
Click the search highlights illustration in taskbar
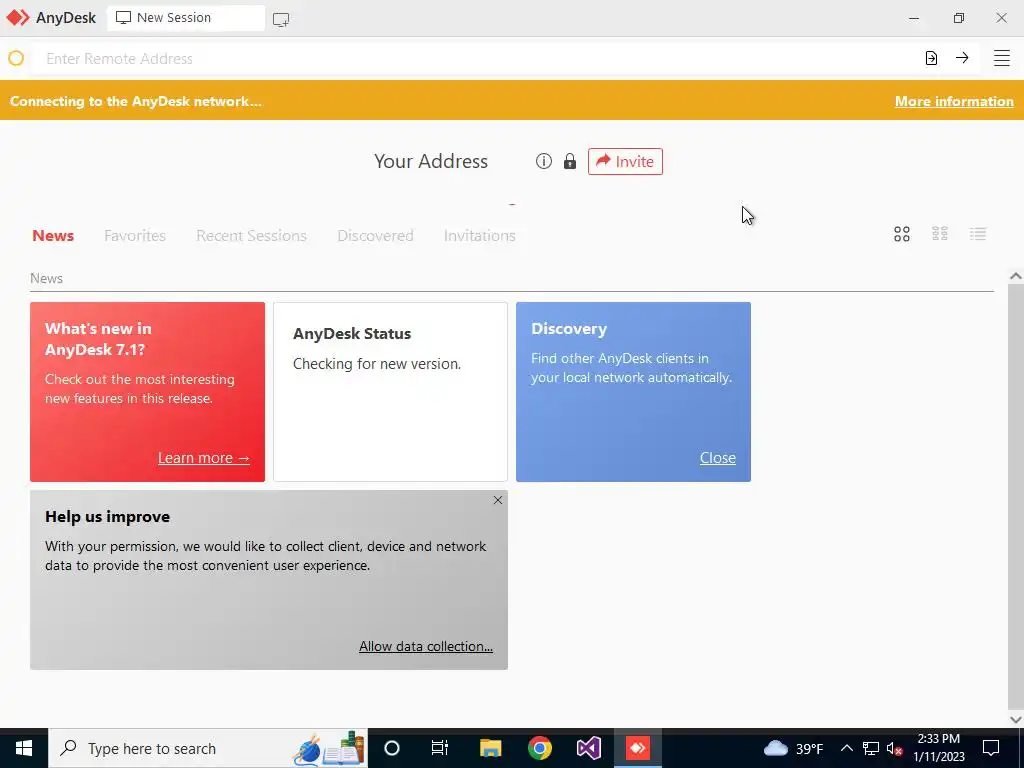(328, 748)
